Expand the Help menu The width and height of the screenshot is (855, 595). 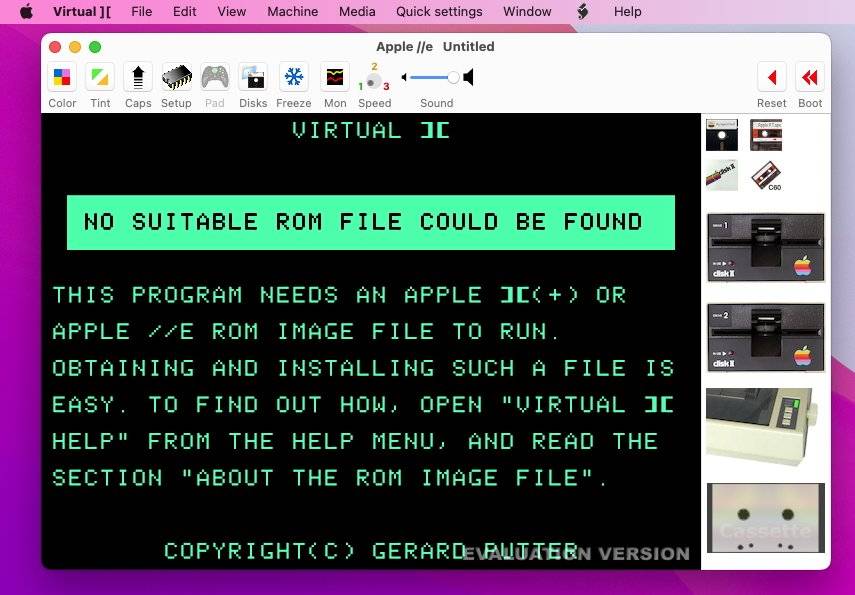point(627,12)
